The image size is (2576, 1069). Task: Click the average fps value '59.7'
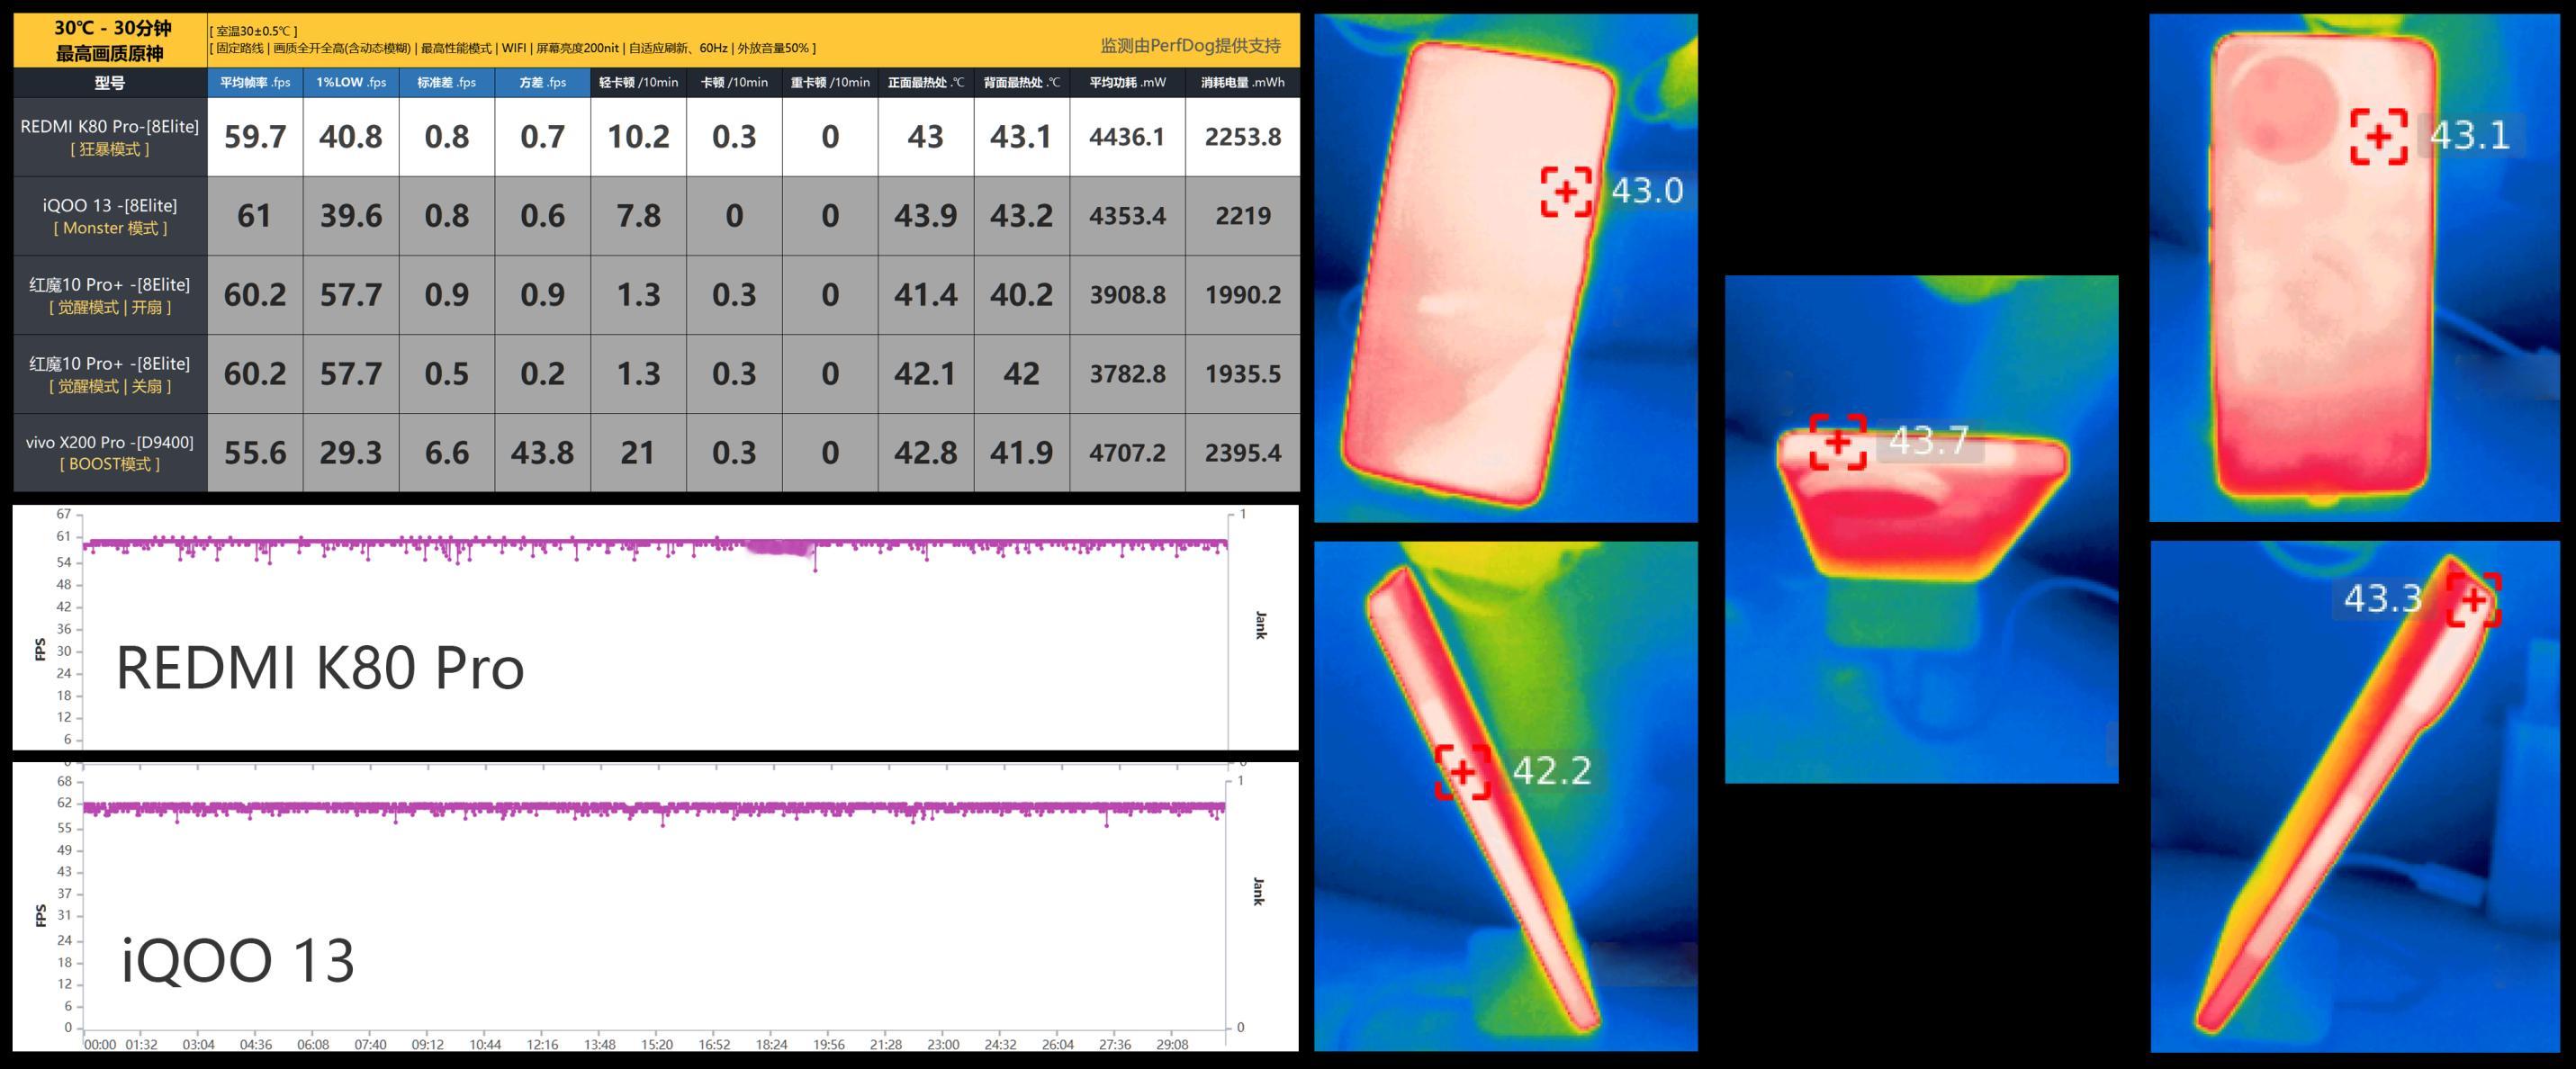pyautogui.click(x=255, y=137)
